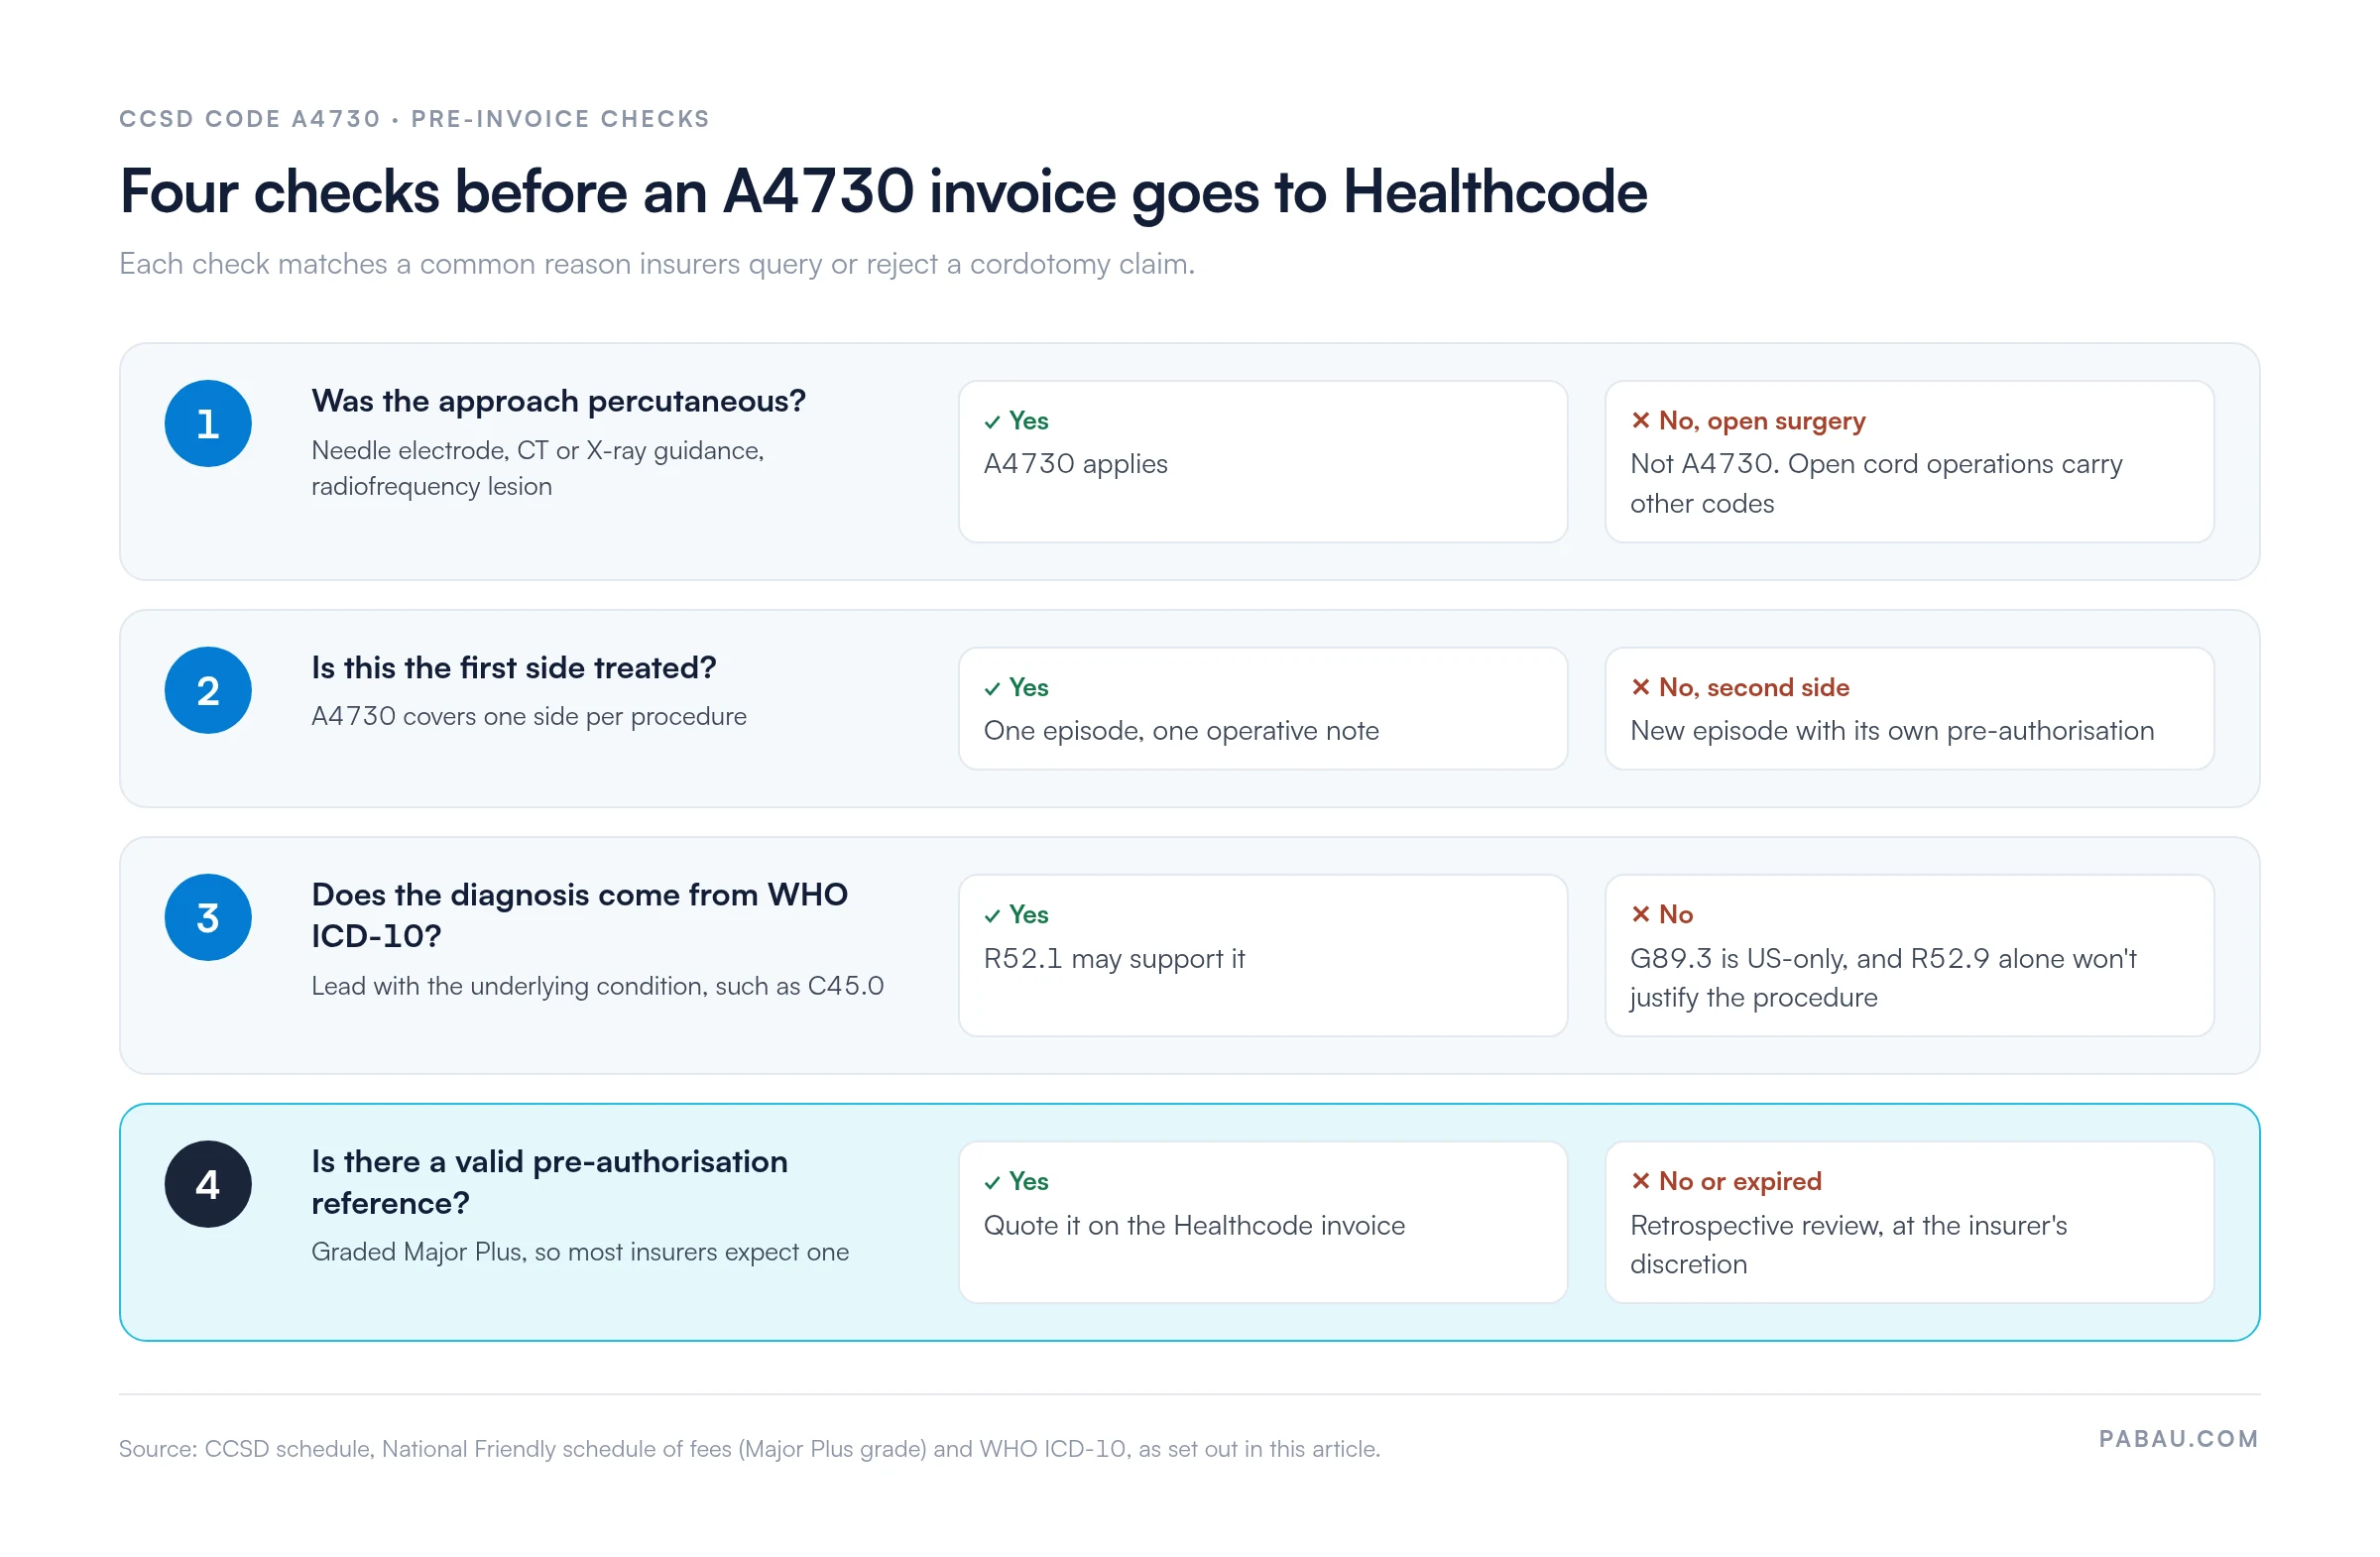Click 'Quote it on the Healthcode invoice'
Screen dimensions: 2380x1557
pyautogui.click(x=1194, y=1226)
